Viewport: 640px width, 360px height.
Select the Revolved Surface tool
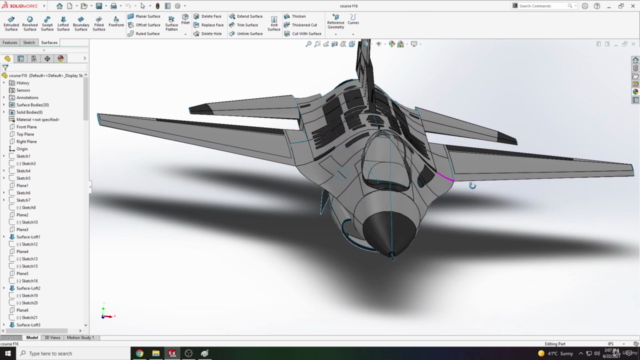[x=30, y=24]
